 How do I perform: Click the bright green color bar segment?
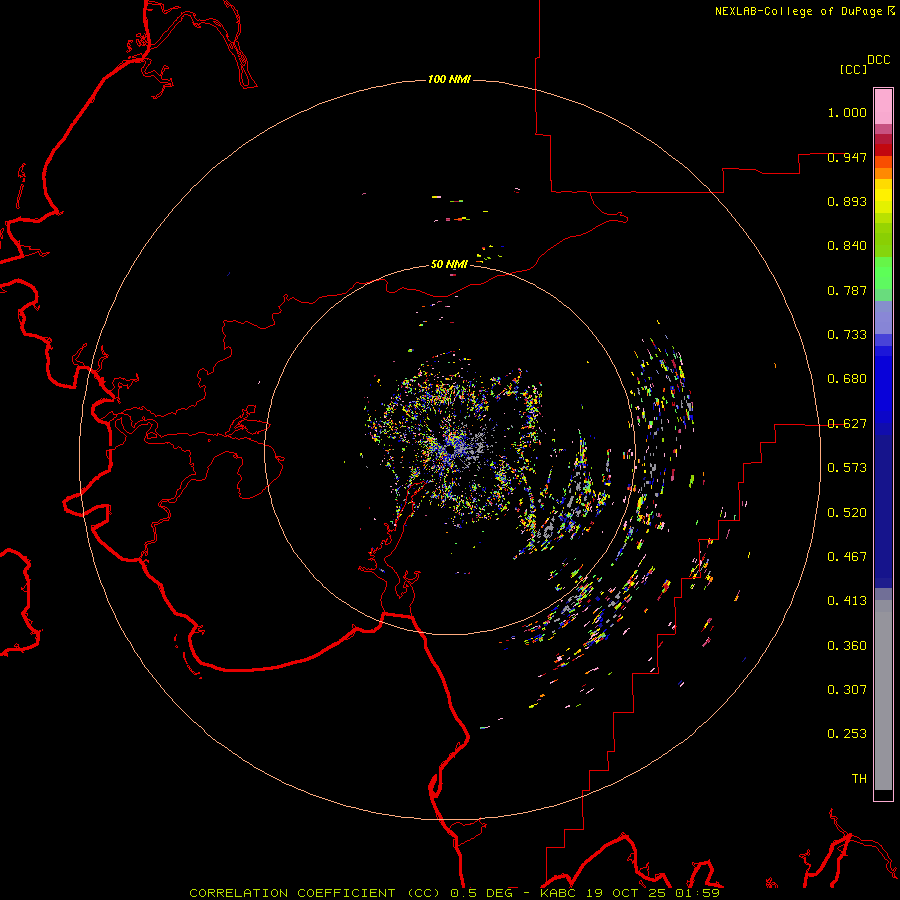tap(883, 273)
